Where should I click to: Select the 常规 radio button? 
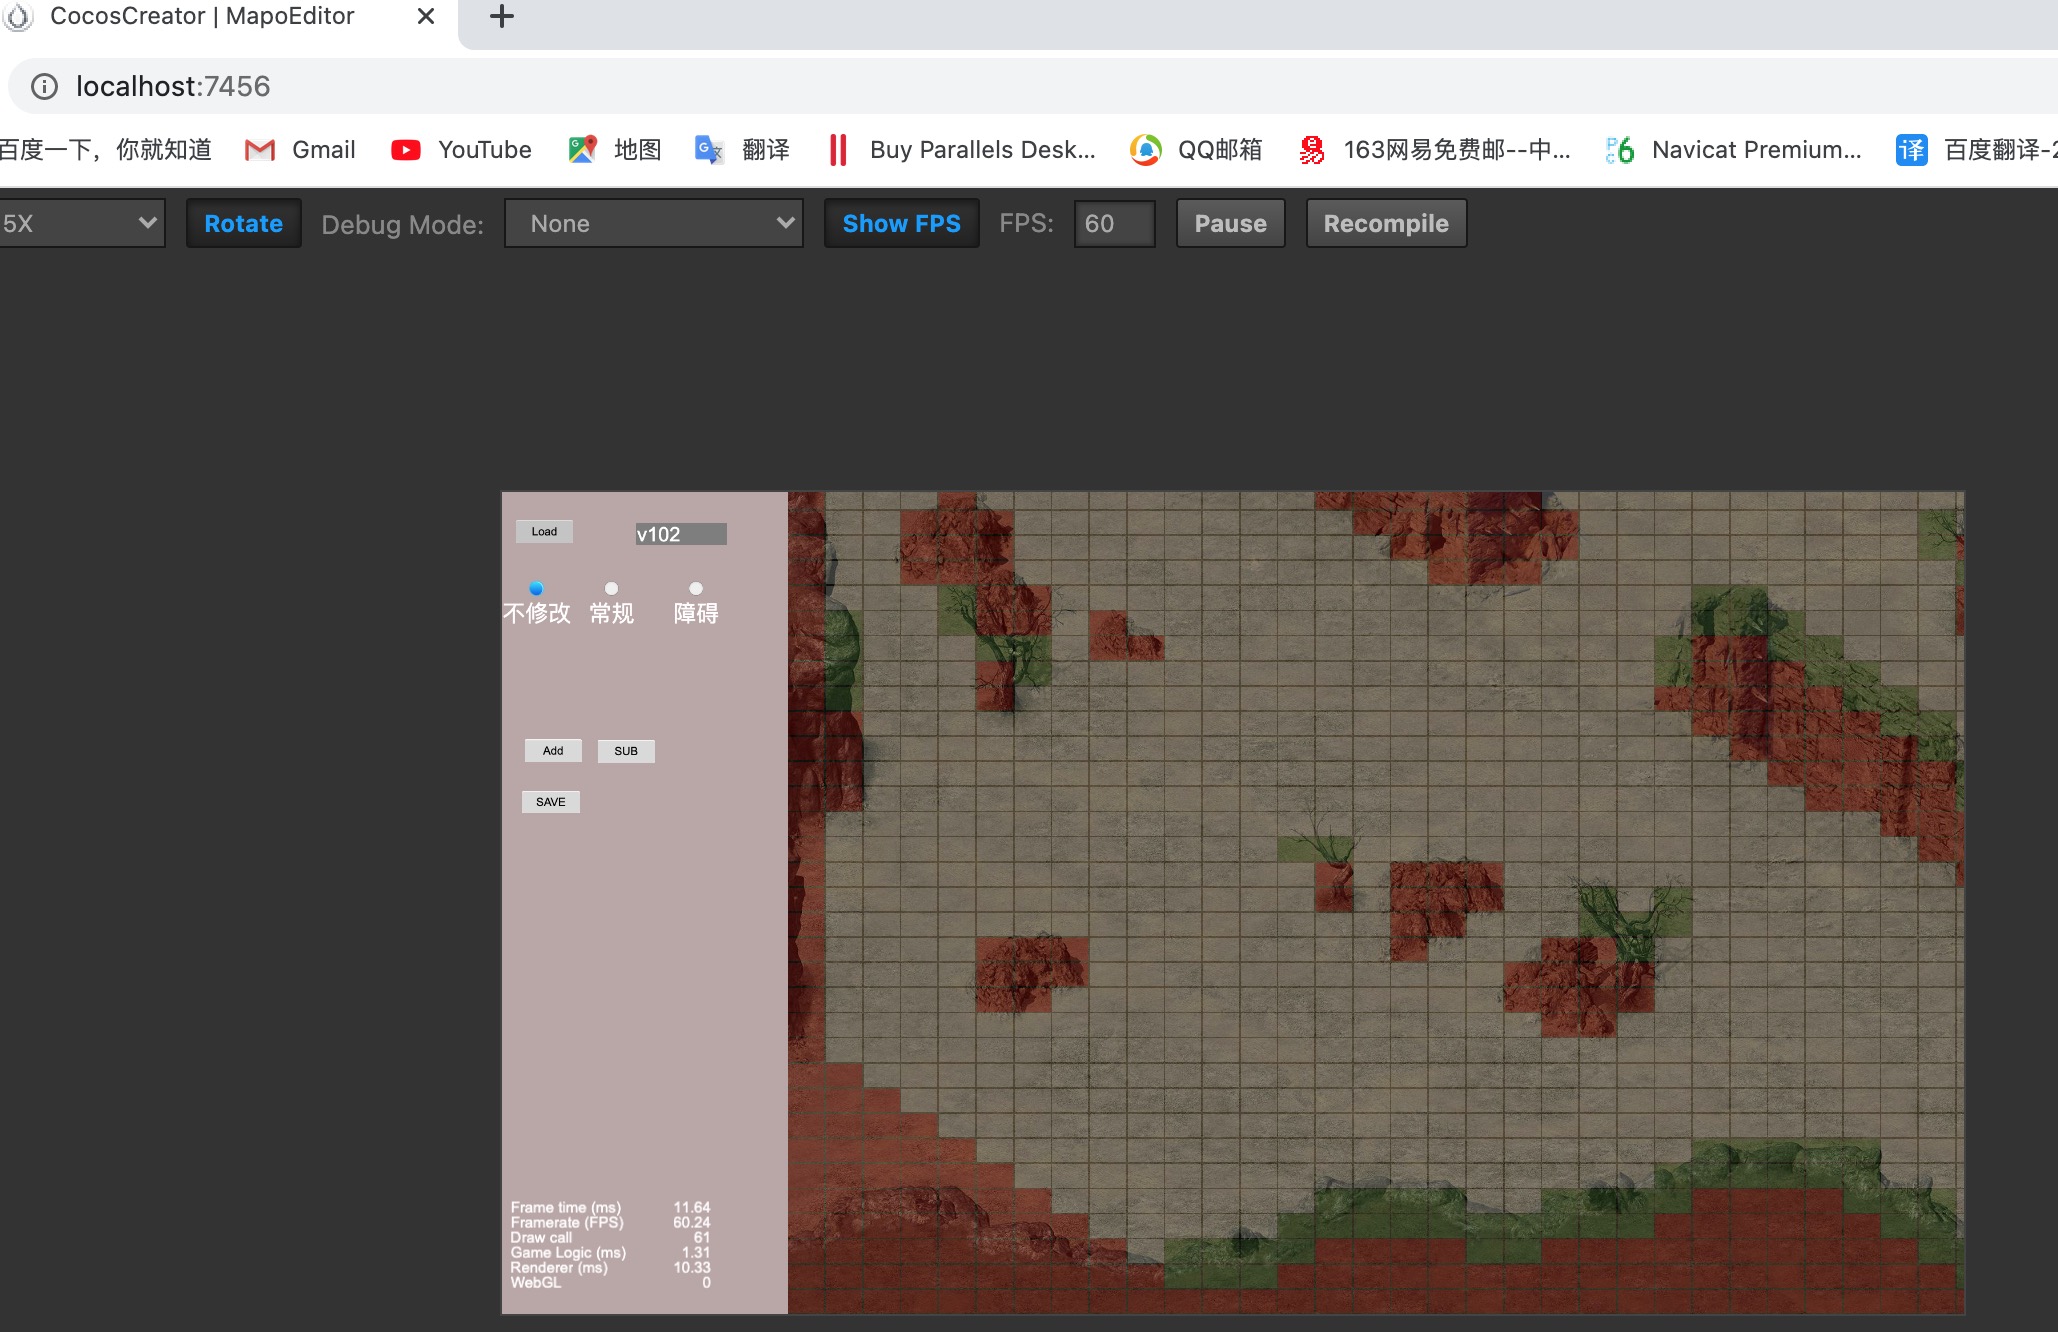(611, 588)
